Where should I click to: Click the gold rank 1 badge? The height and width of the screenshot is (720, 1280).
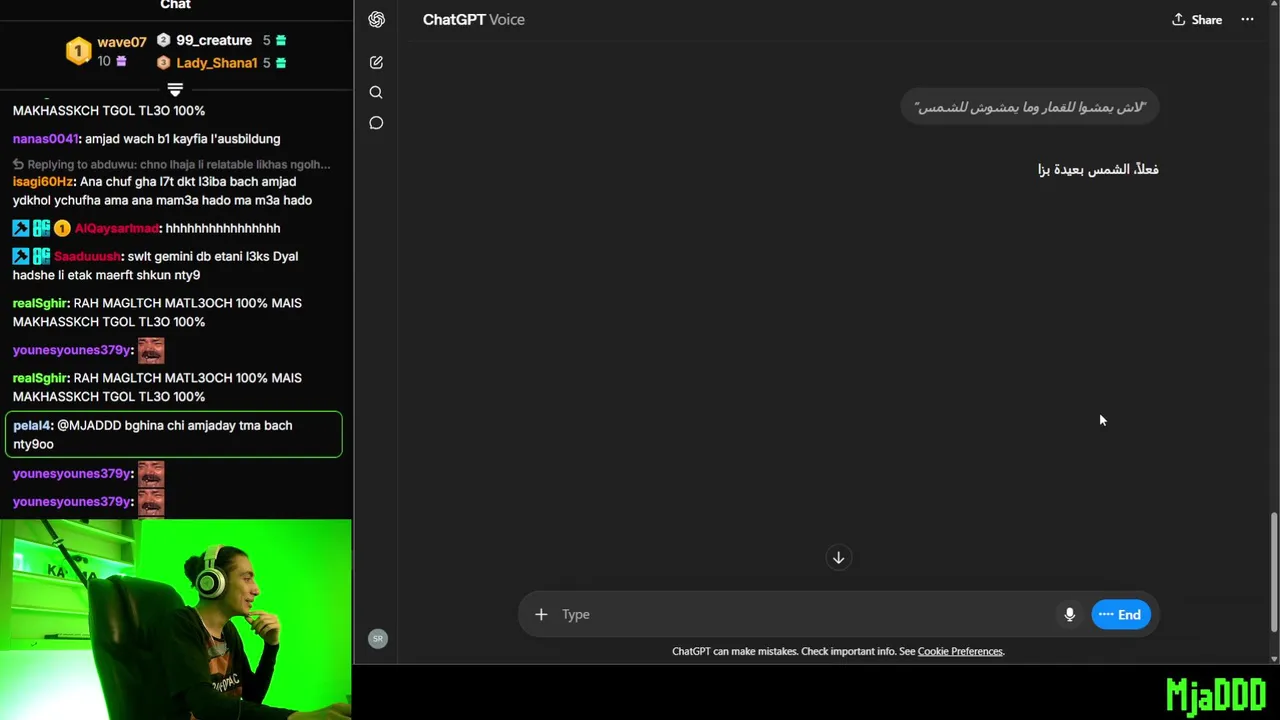click(79, 51)
